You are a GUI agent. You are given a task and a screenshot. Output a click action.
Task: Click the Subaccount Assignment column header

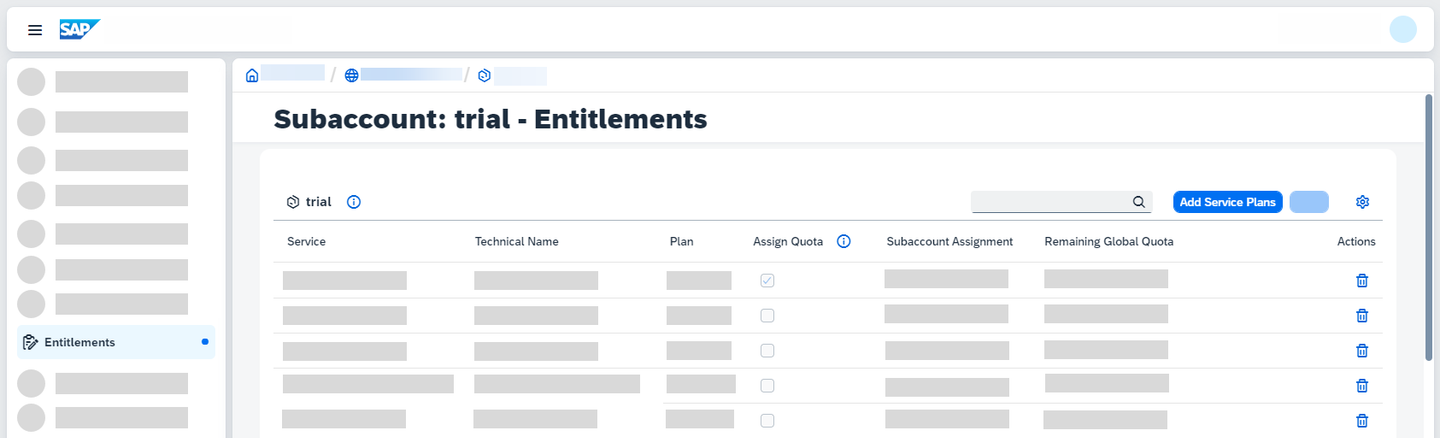pyautogui.click(x=950, y=241)
